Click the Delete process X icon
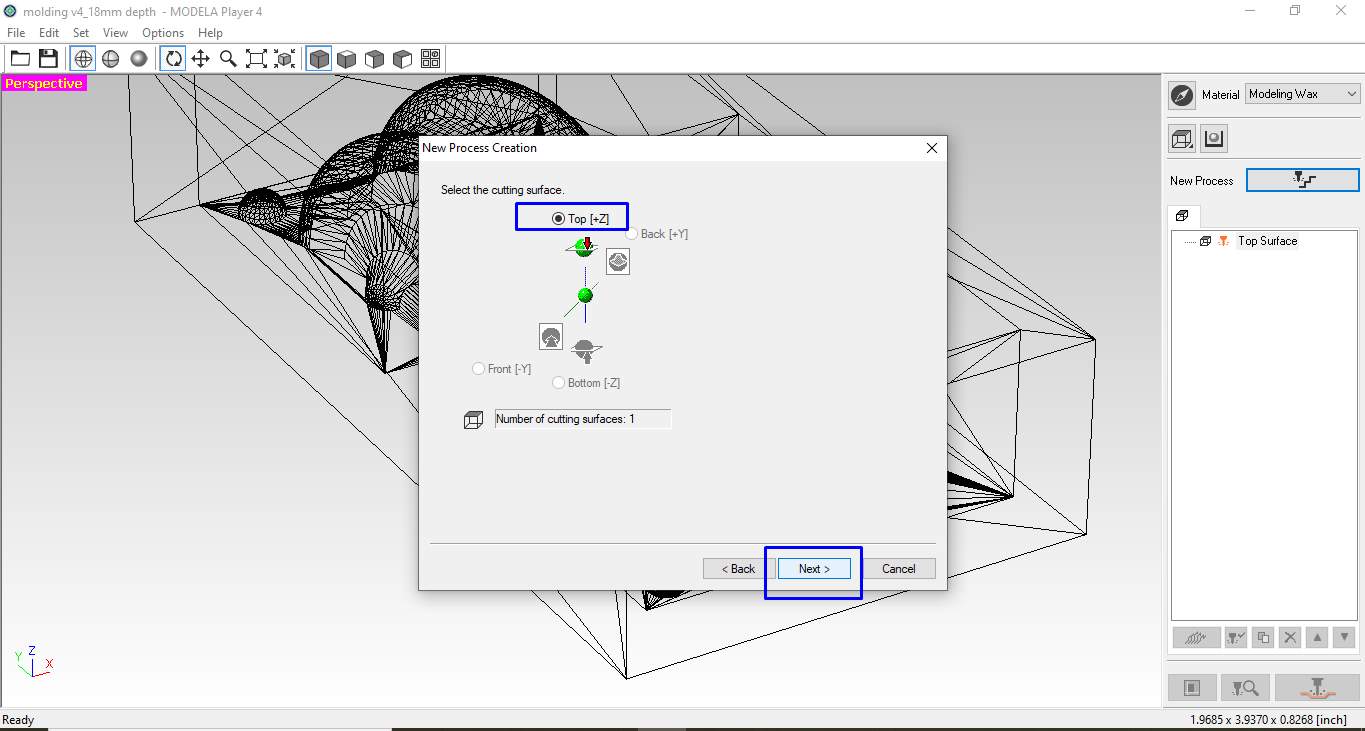The width and height of the screenshot is (1365, 731). point(1290,637)
